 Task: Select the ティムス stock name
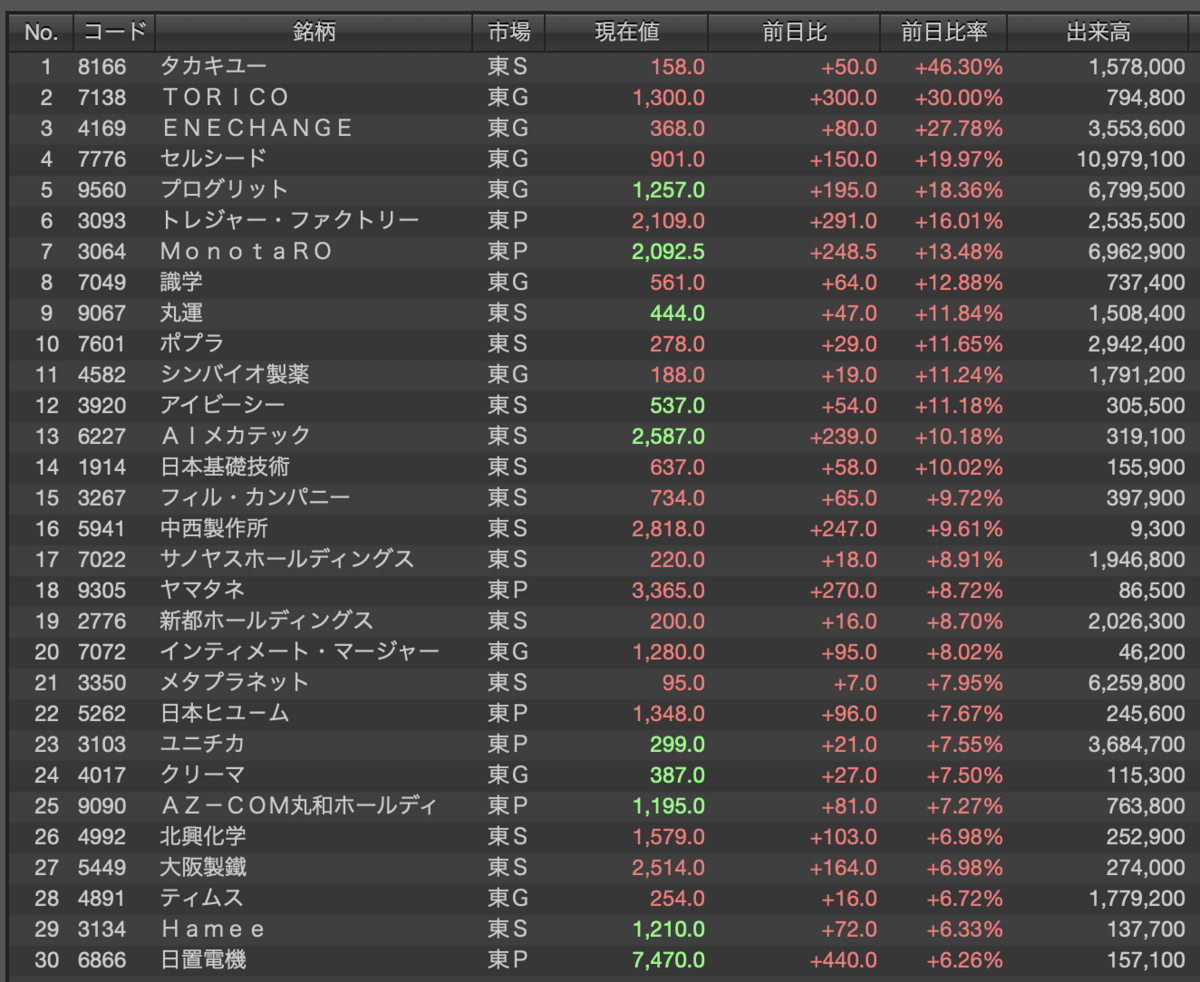pos(201,899)
